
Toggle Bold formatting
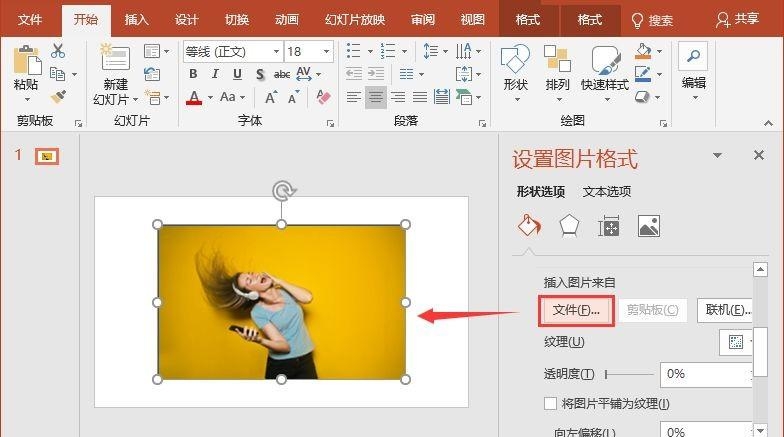coord(193,74)
